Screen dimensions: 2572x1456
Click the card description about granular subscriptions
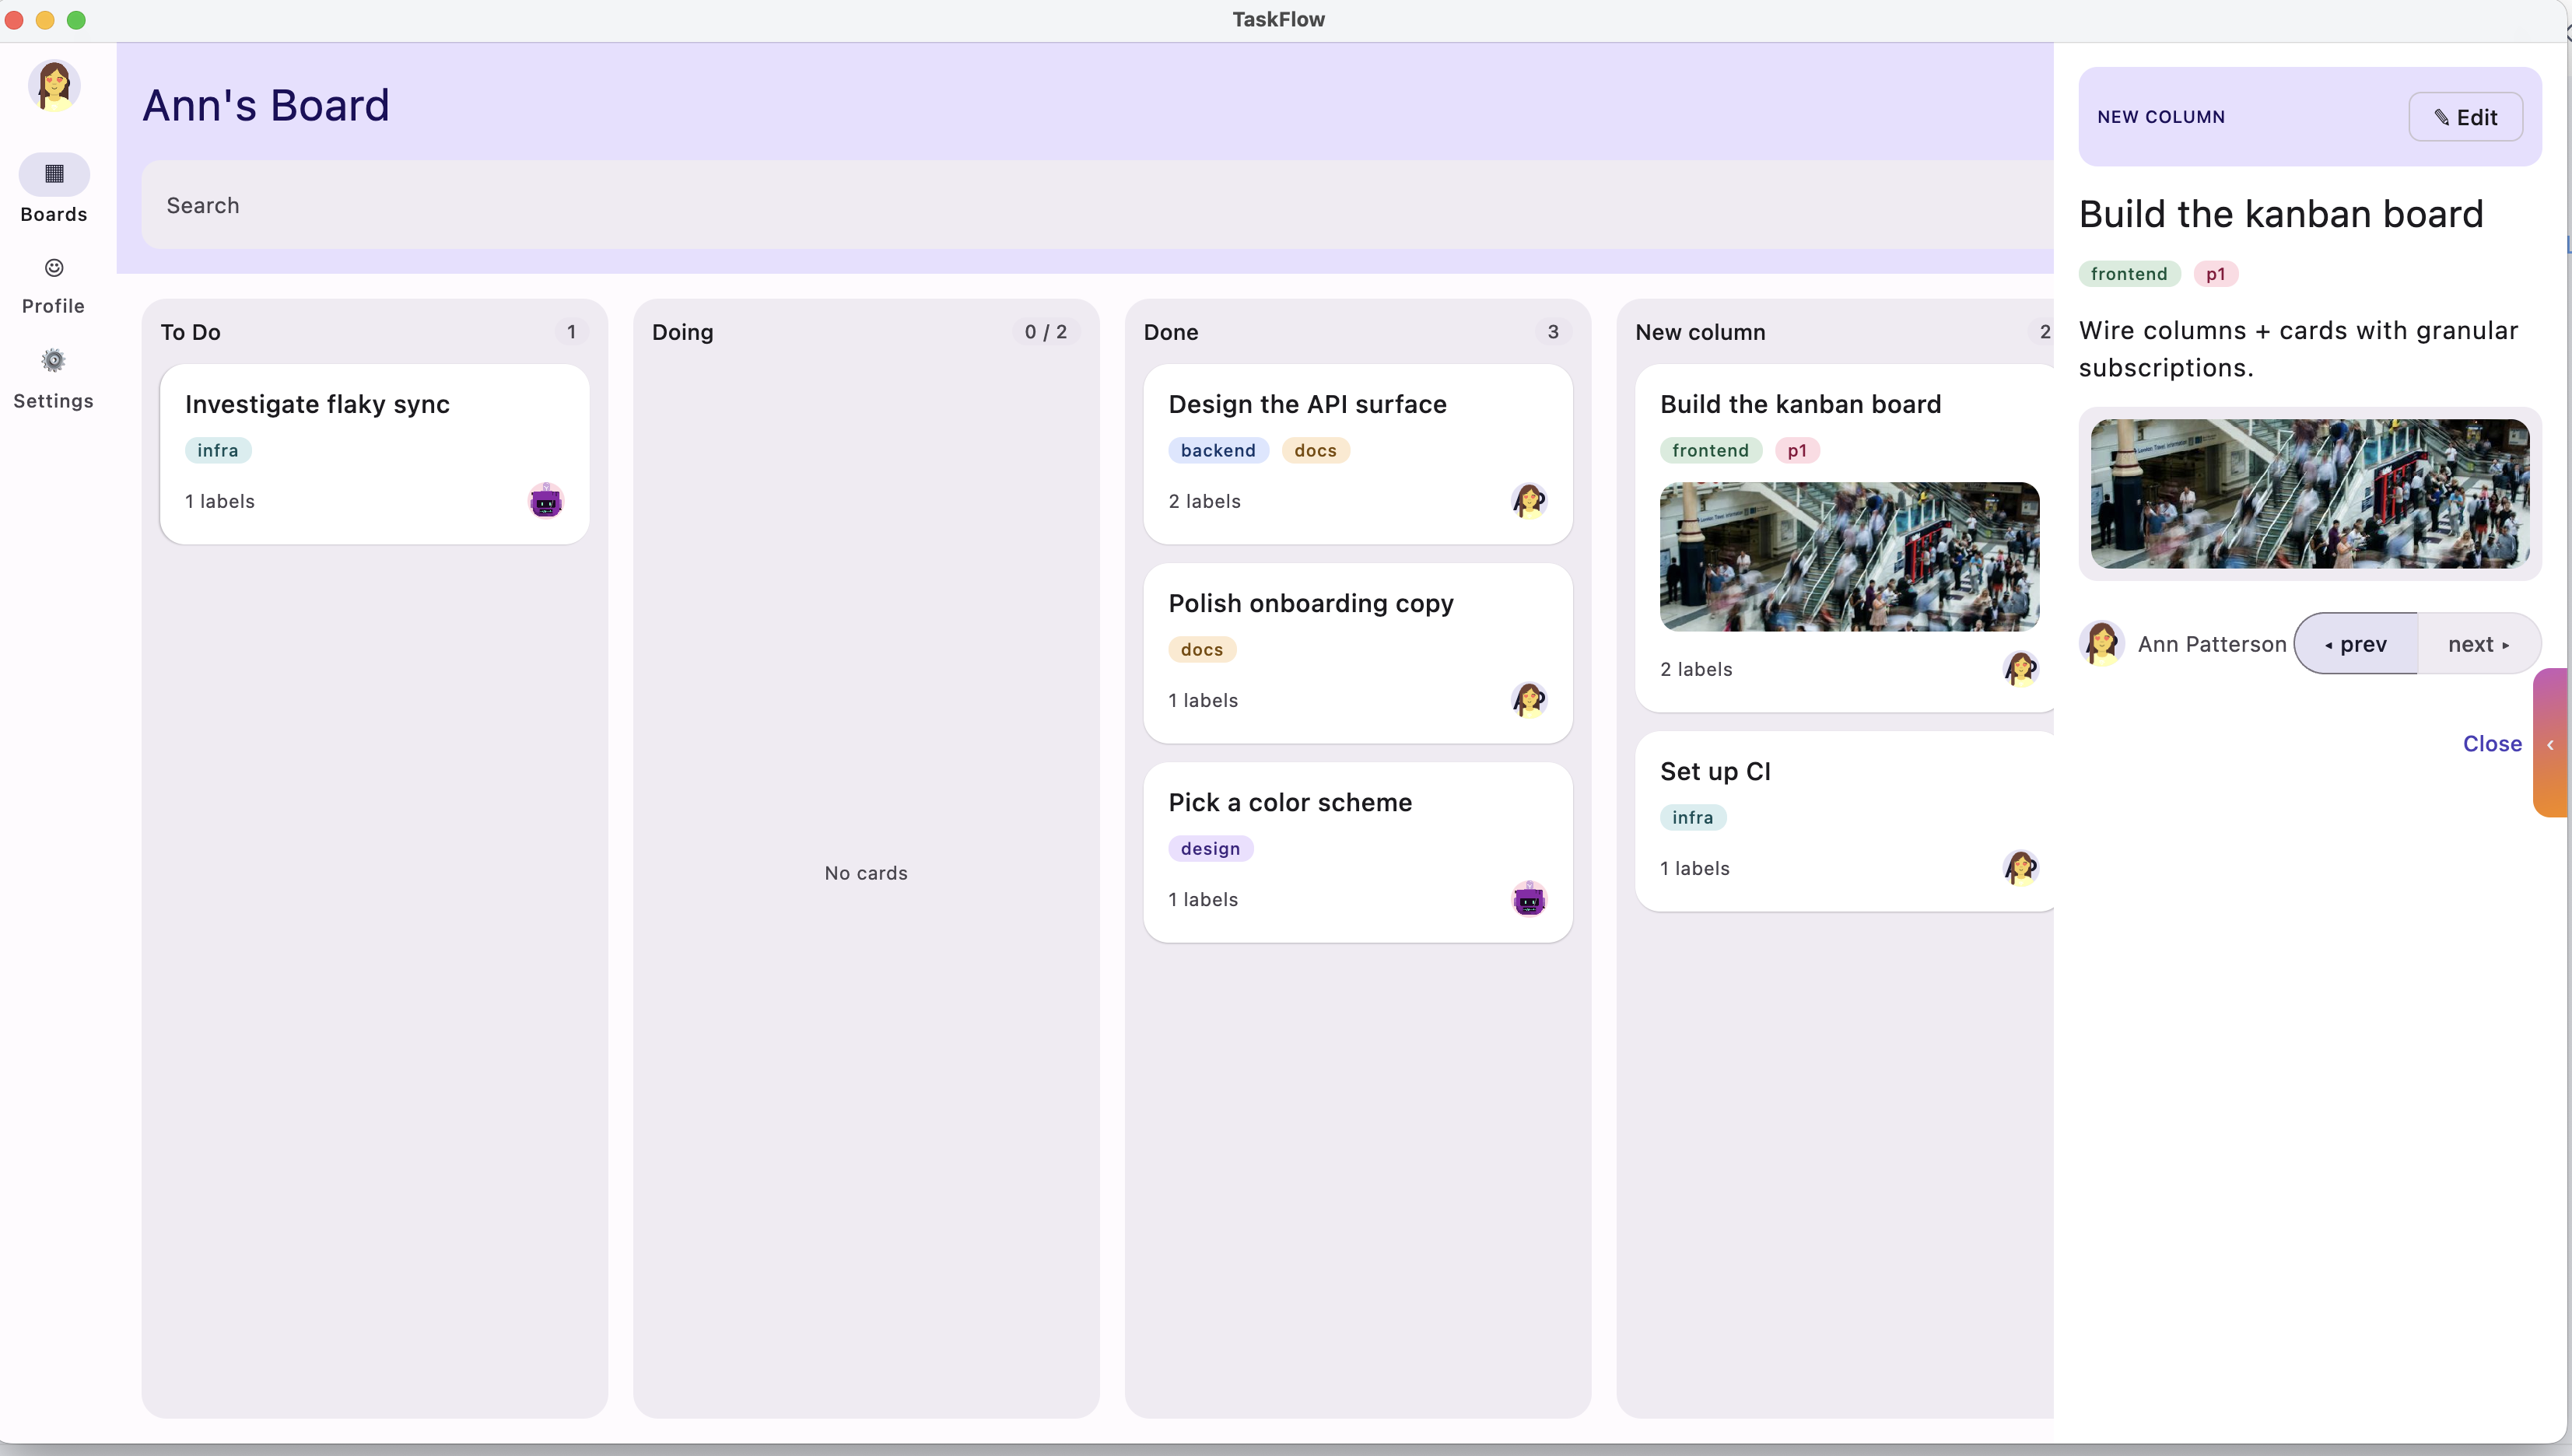[2298, 349]
